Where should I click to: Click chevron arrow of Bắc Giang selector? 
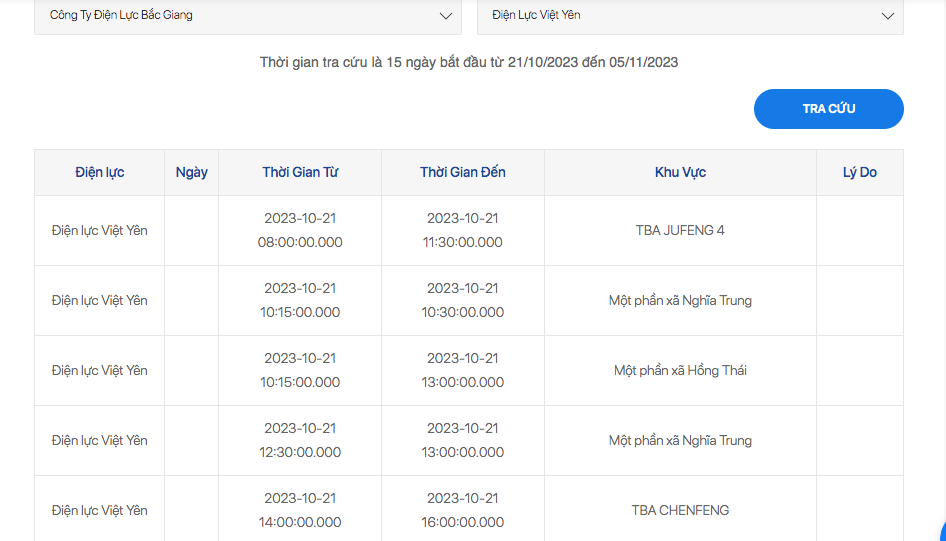446,16
